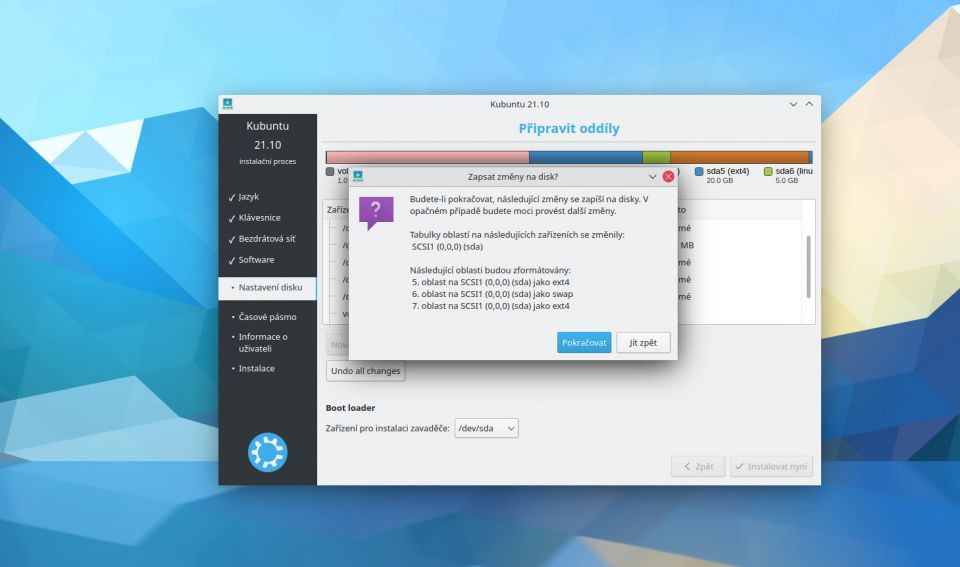Click the blue partition segment in disk bar
Viewport: 960px width, 567px height.
(586, 157)
